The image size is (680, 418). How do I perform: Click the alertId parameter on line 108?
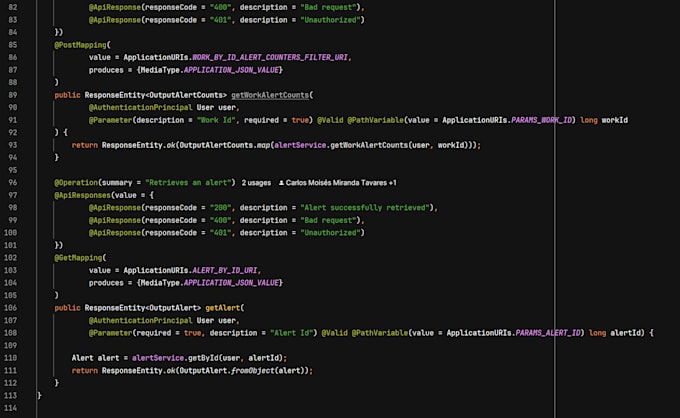(x=625, y=333)
